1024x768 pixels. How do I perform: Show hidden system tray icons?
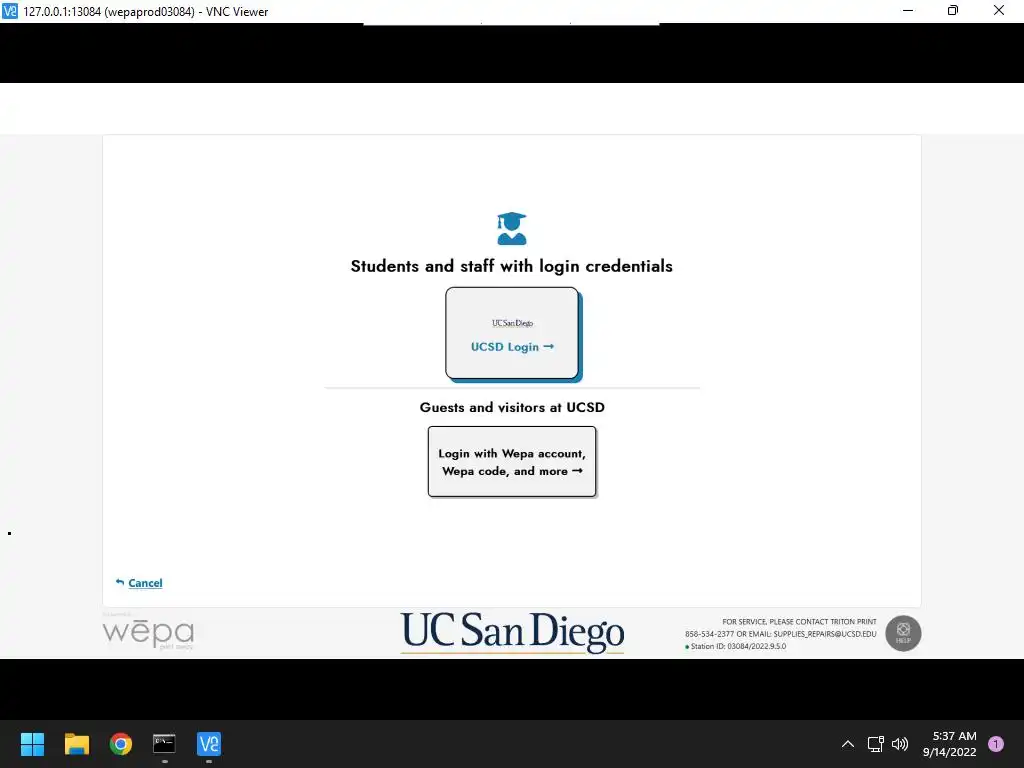point(848,744)
